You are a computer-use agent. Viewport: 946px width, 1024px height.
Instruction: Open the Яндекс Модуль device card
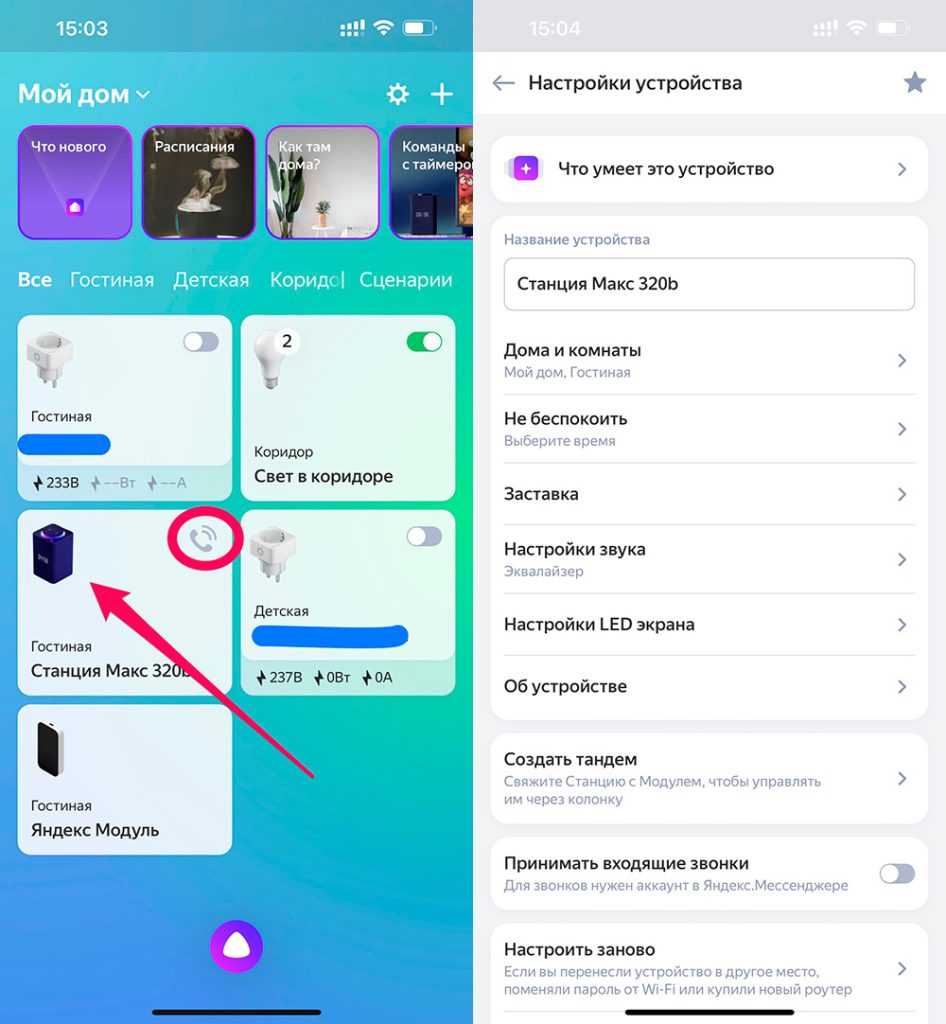pyautogui.click(x=125, y=779)
